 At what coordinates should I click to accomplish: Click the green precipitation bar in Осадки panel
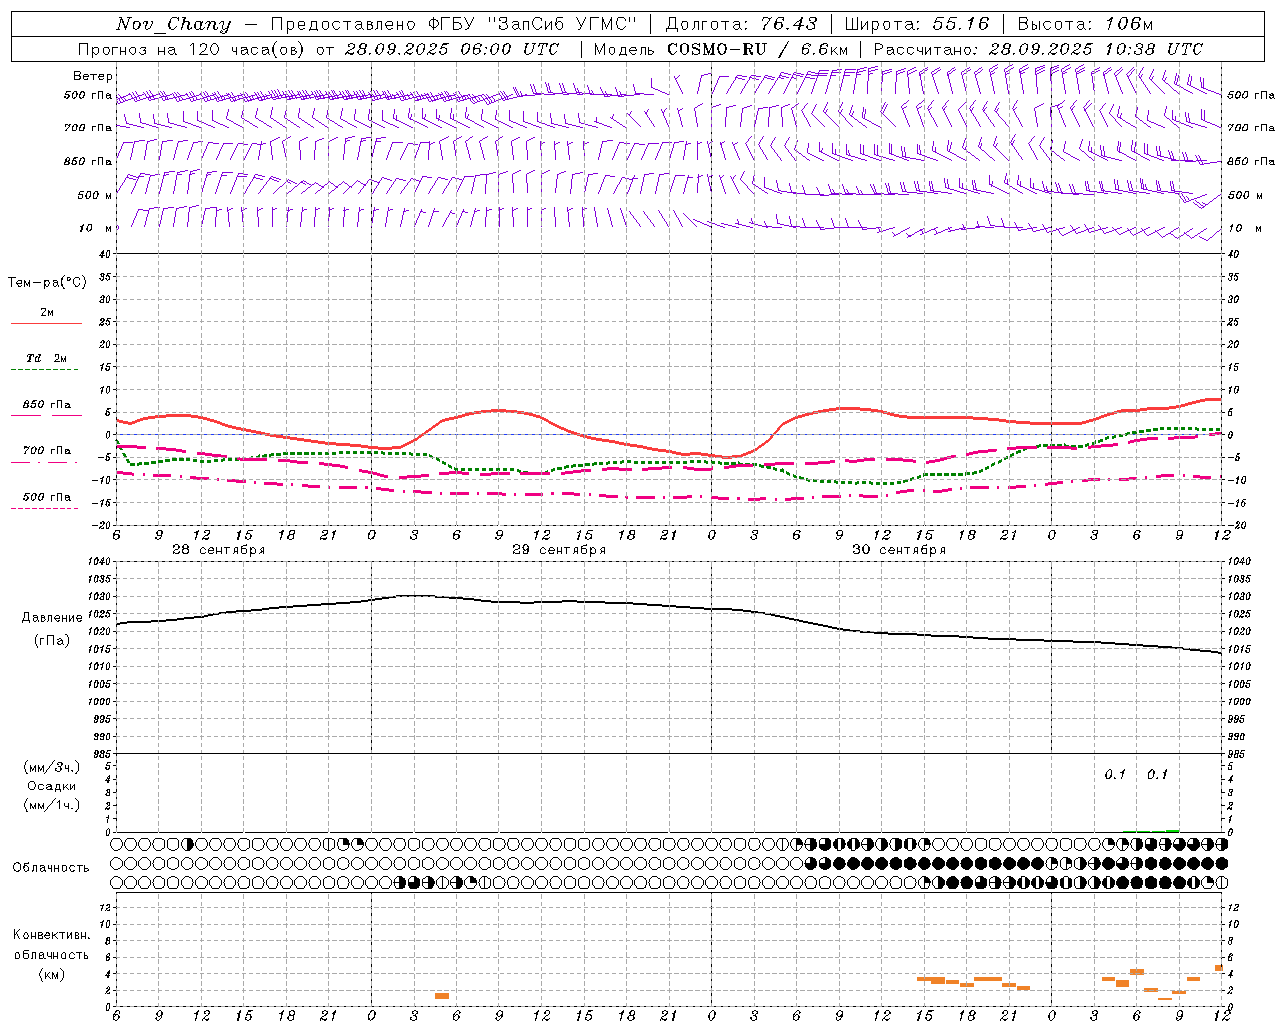coord(1173,830)
